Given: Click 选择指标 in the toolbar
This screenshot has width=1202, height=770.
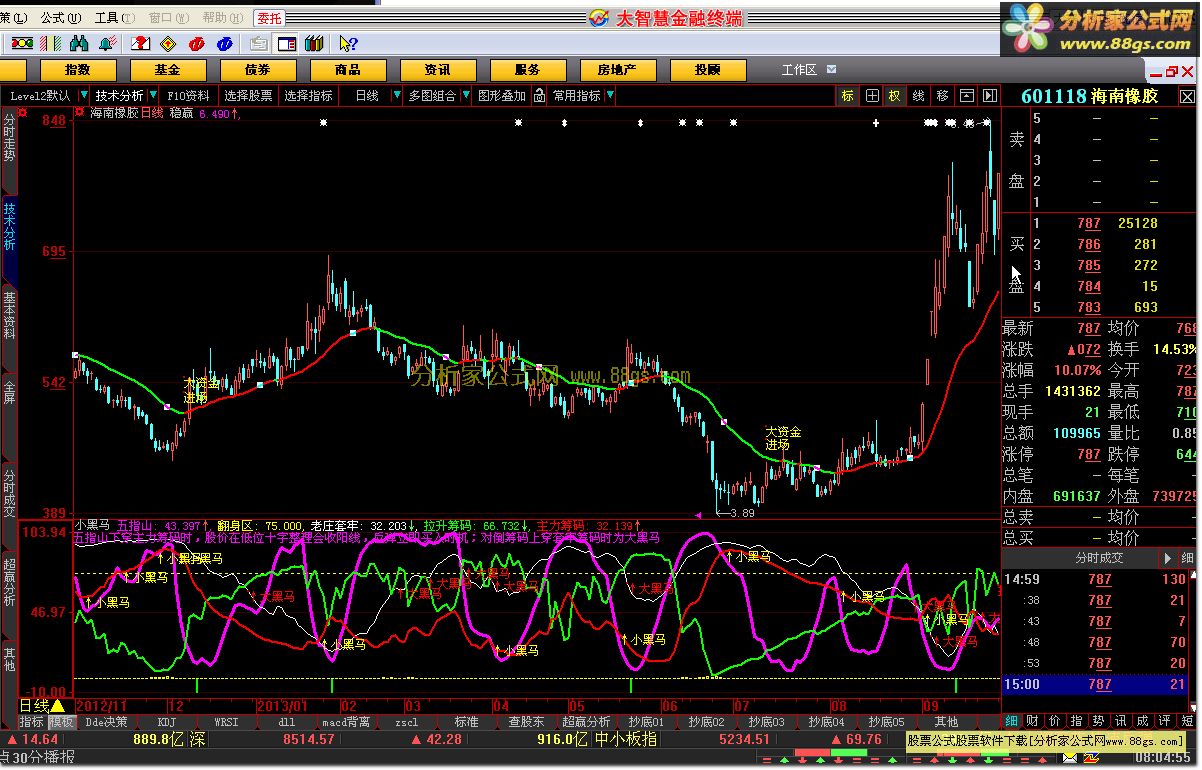Looking at the screenshot, I should coord(308,95).
